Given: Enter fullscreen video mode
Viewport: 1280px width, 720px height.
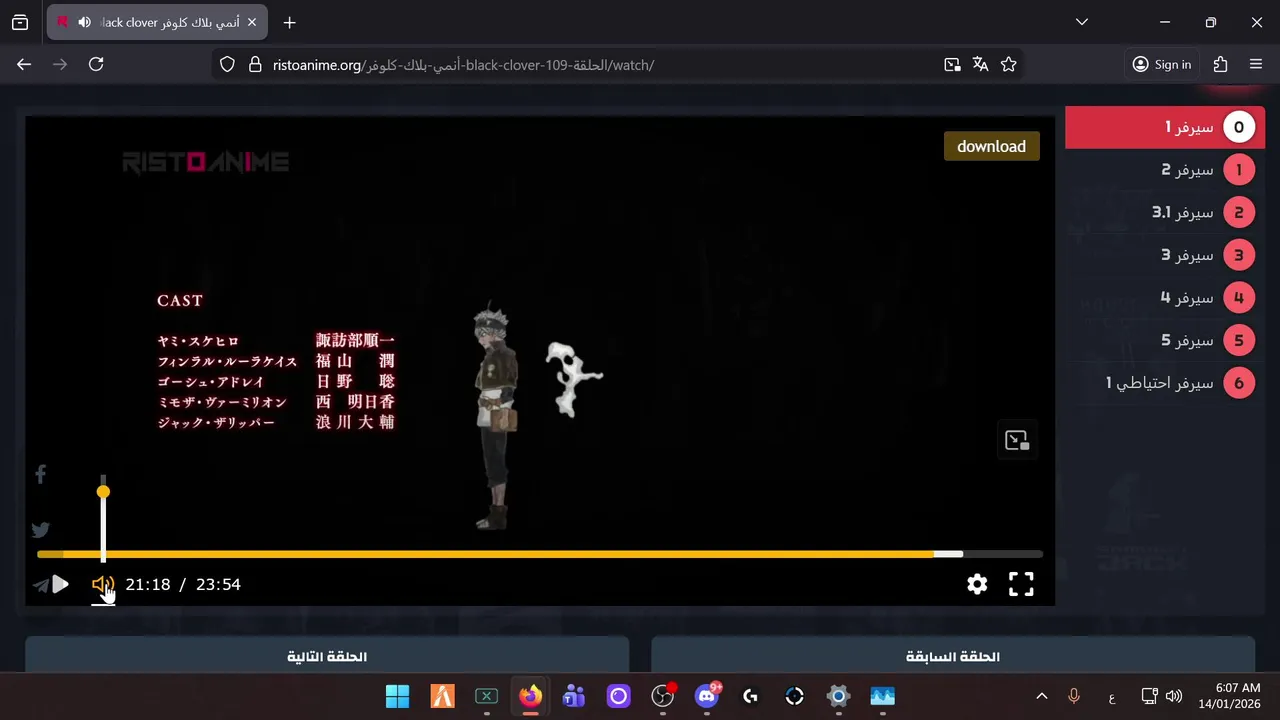Looking at the screenshot, I should click(x=1021, y=584).
